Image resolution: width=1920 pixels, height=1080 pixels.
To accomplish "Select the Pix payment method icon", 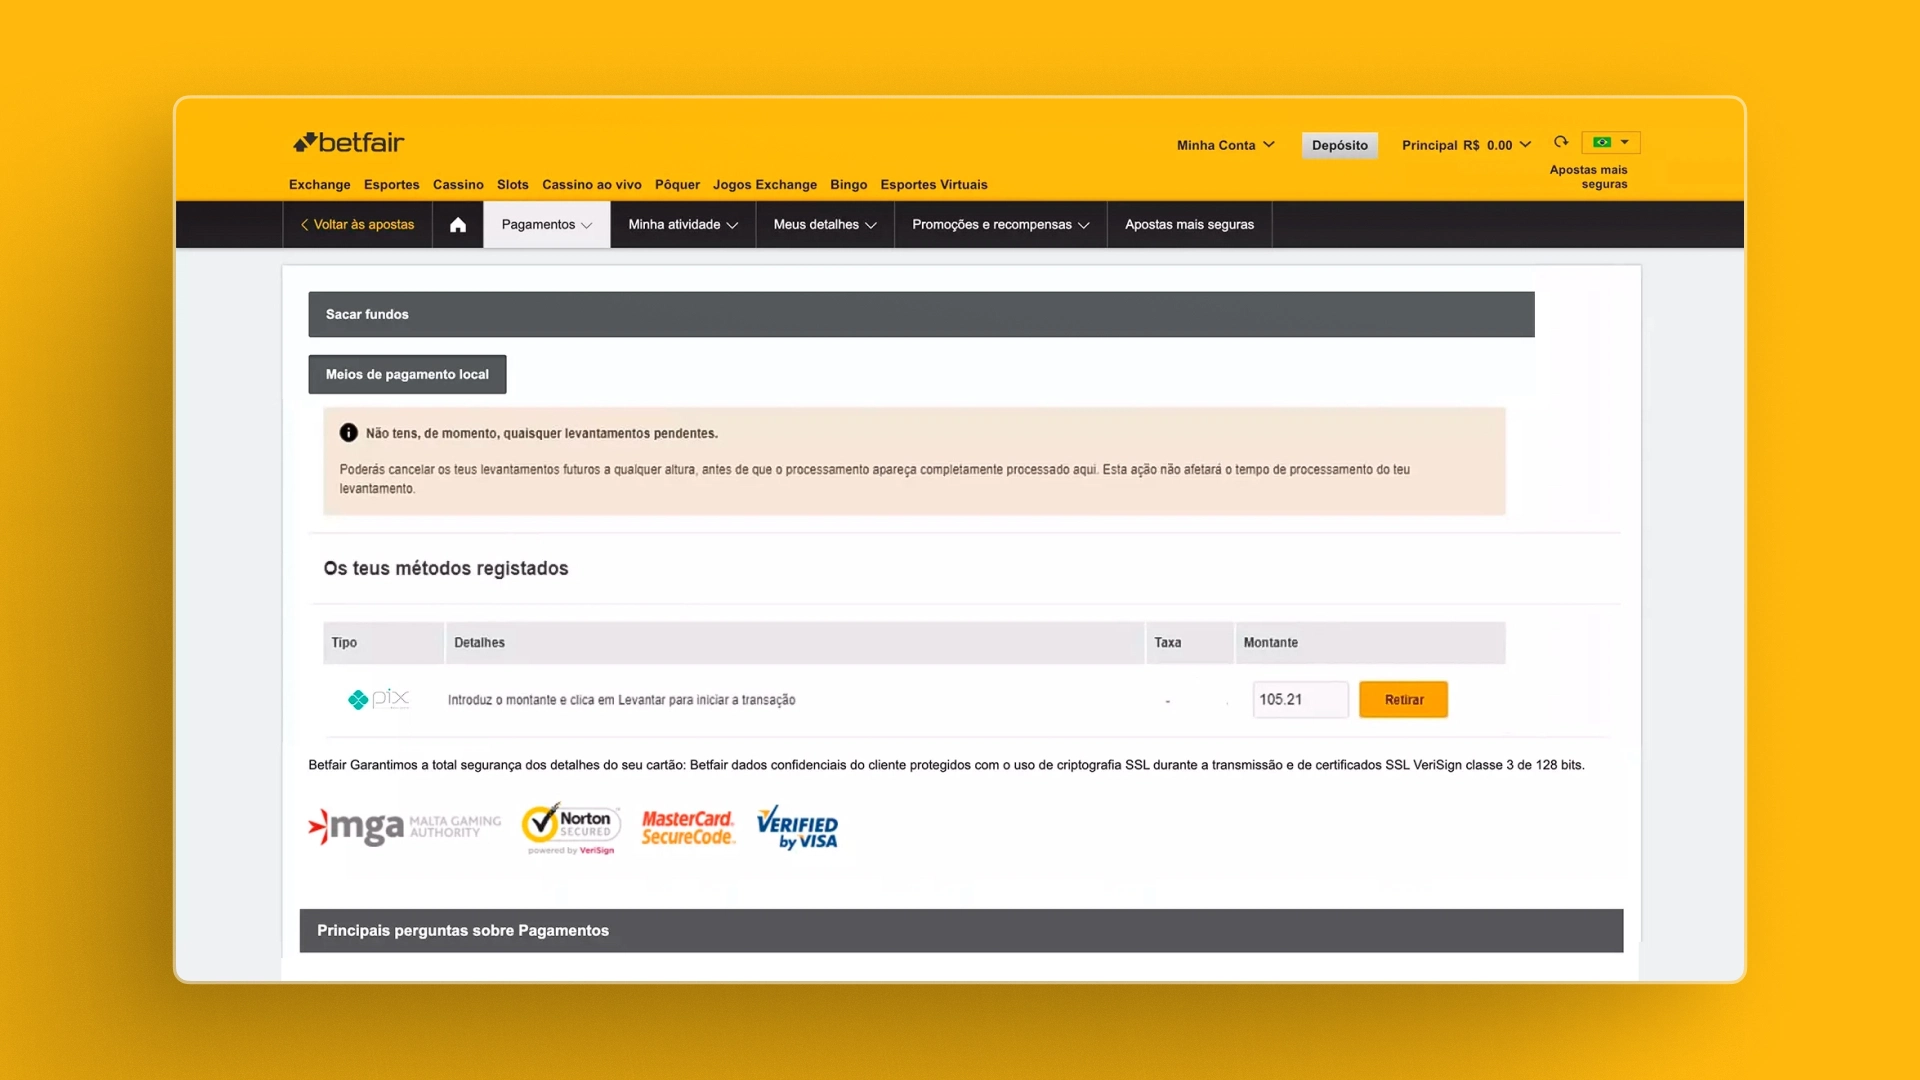I will (x=377, y=699).
